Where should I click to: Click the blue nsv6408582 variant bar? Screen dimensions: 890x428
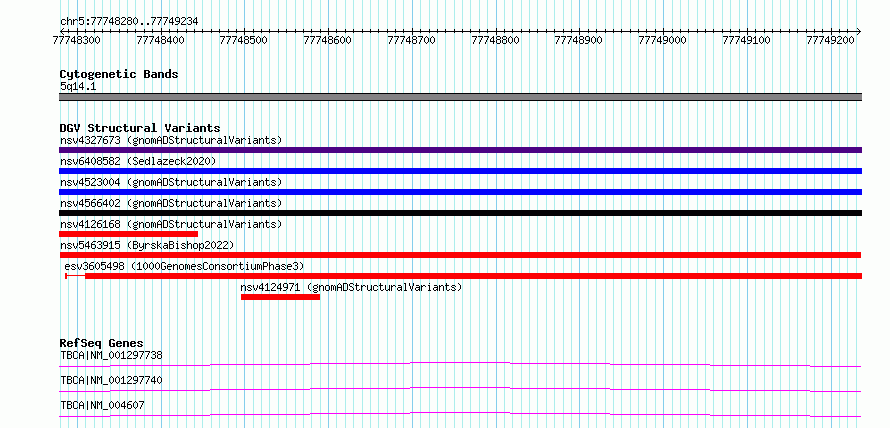point(460,171)
